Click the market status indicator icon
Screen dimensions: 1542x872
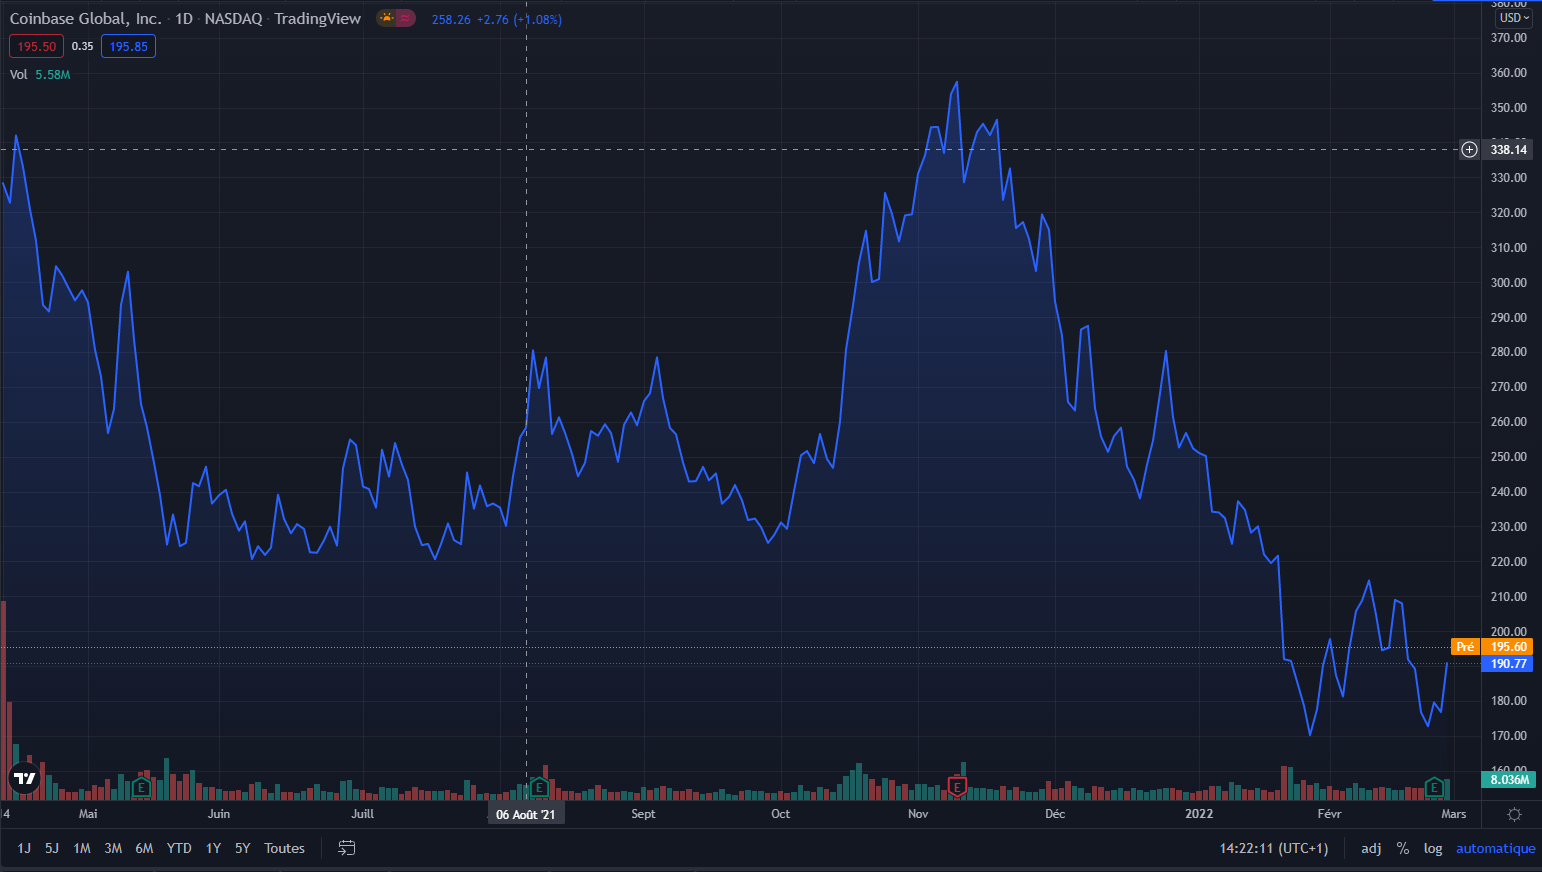pyautogui.click(x=396, y=18)
